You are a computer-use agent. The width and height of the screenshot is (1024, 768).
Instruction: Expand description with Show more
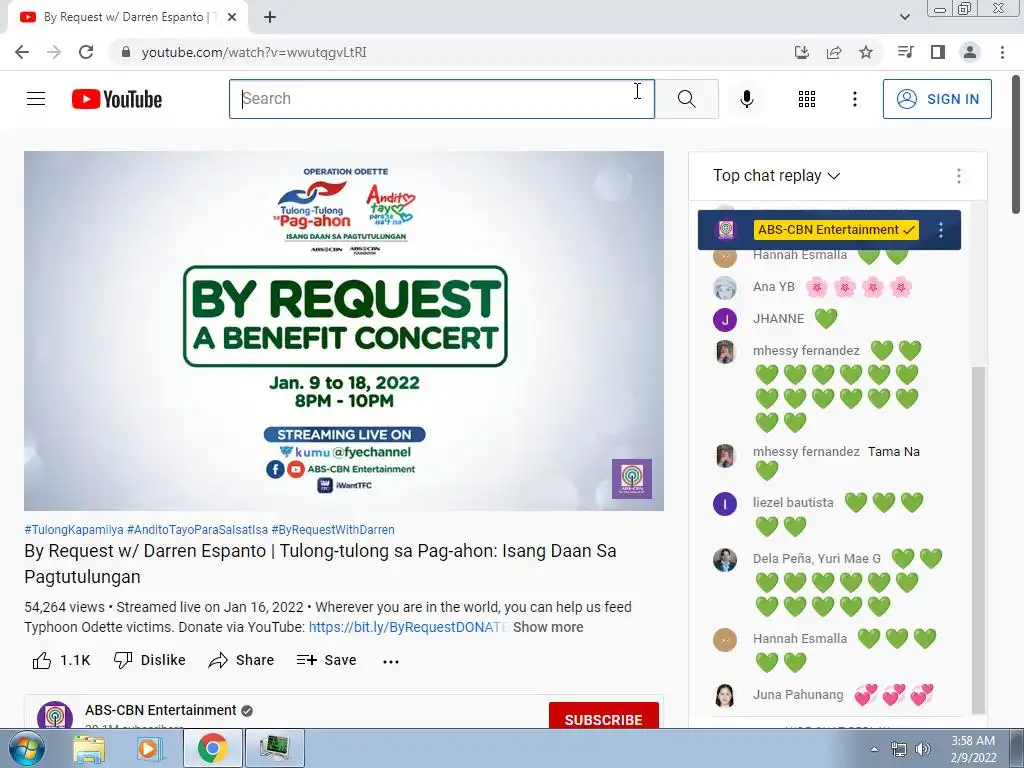(x=548, y=627)
